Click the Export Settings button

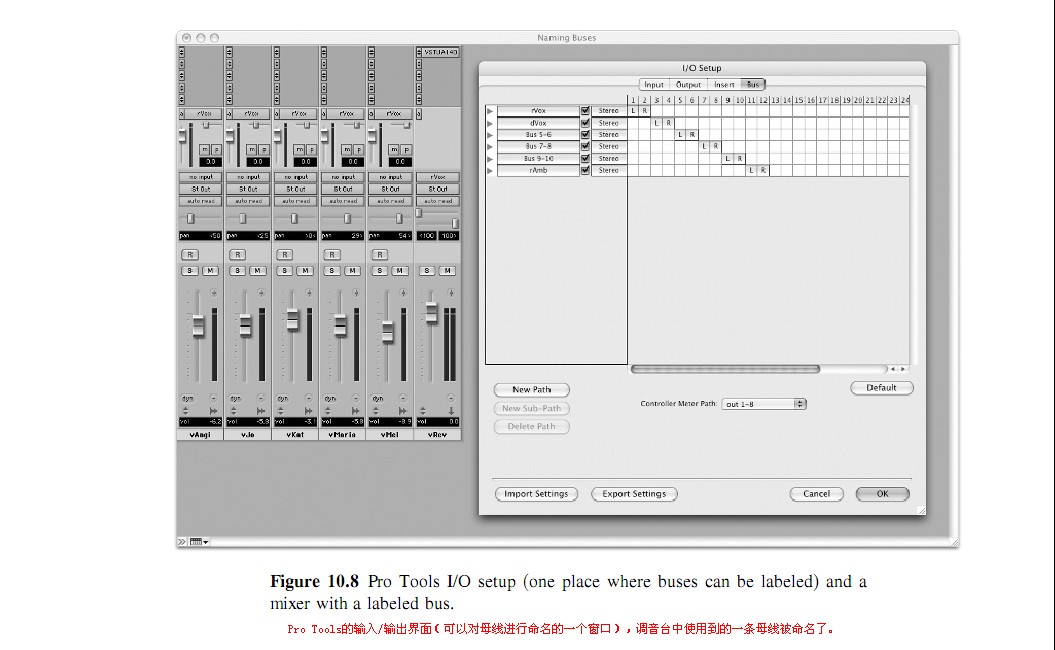tap(634, 494)
